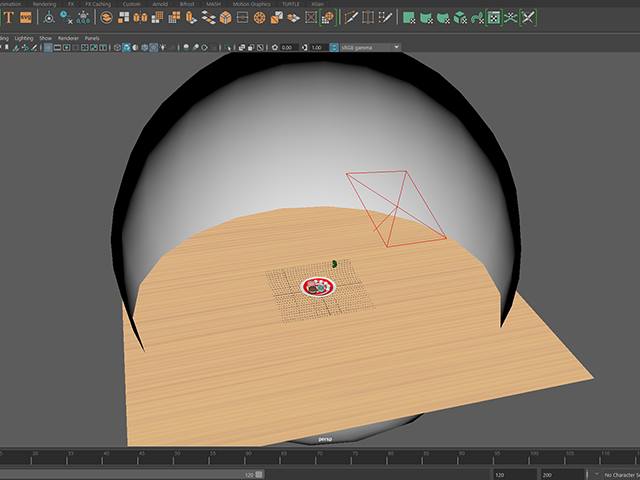Open the Motion Graphics shelf tab
The width and height of the screenshot is (640, 480).
click(x=251, y=4)
